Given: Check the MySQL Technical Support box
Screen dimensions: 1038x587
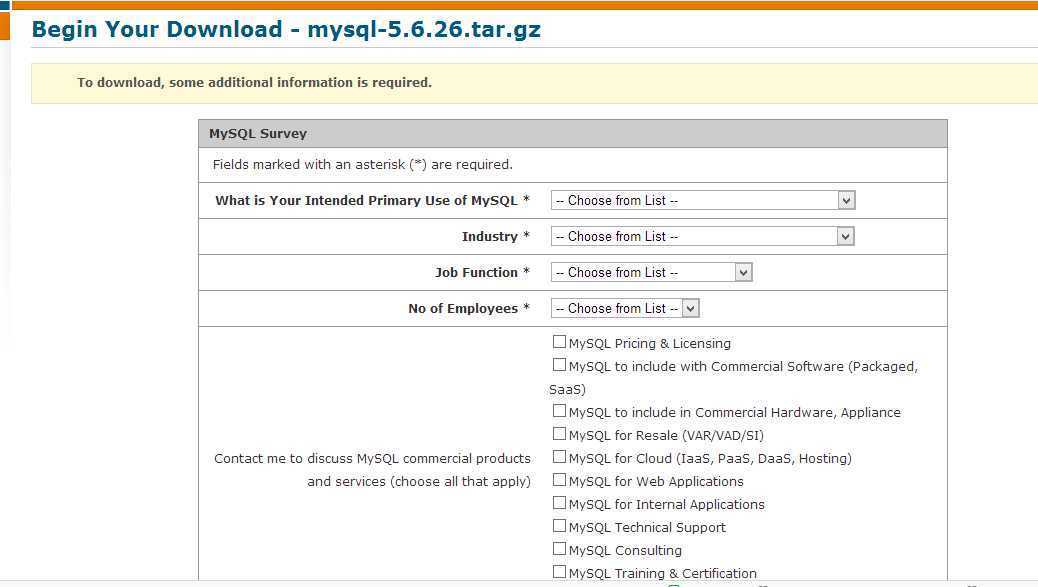Looking at the screenshot, I should click(x=560, y=526).
